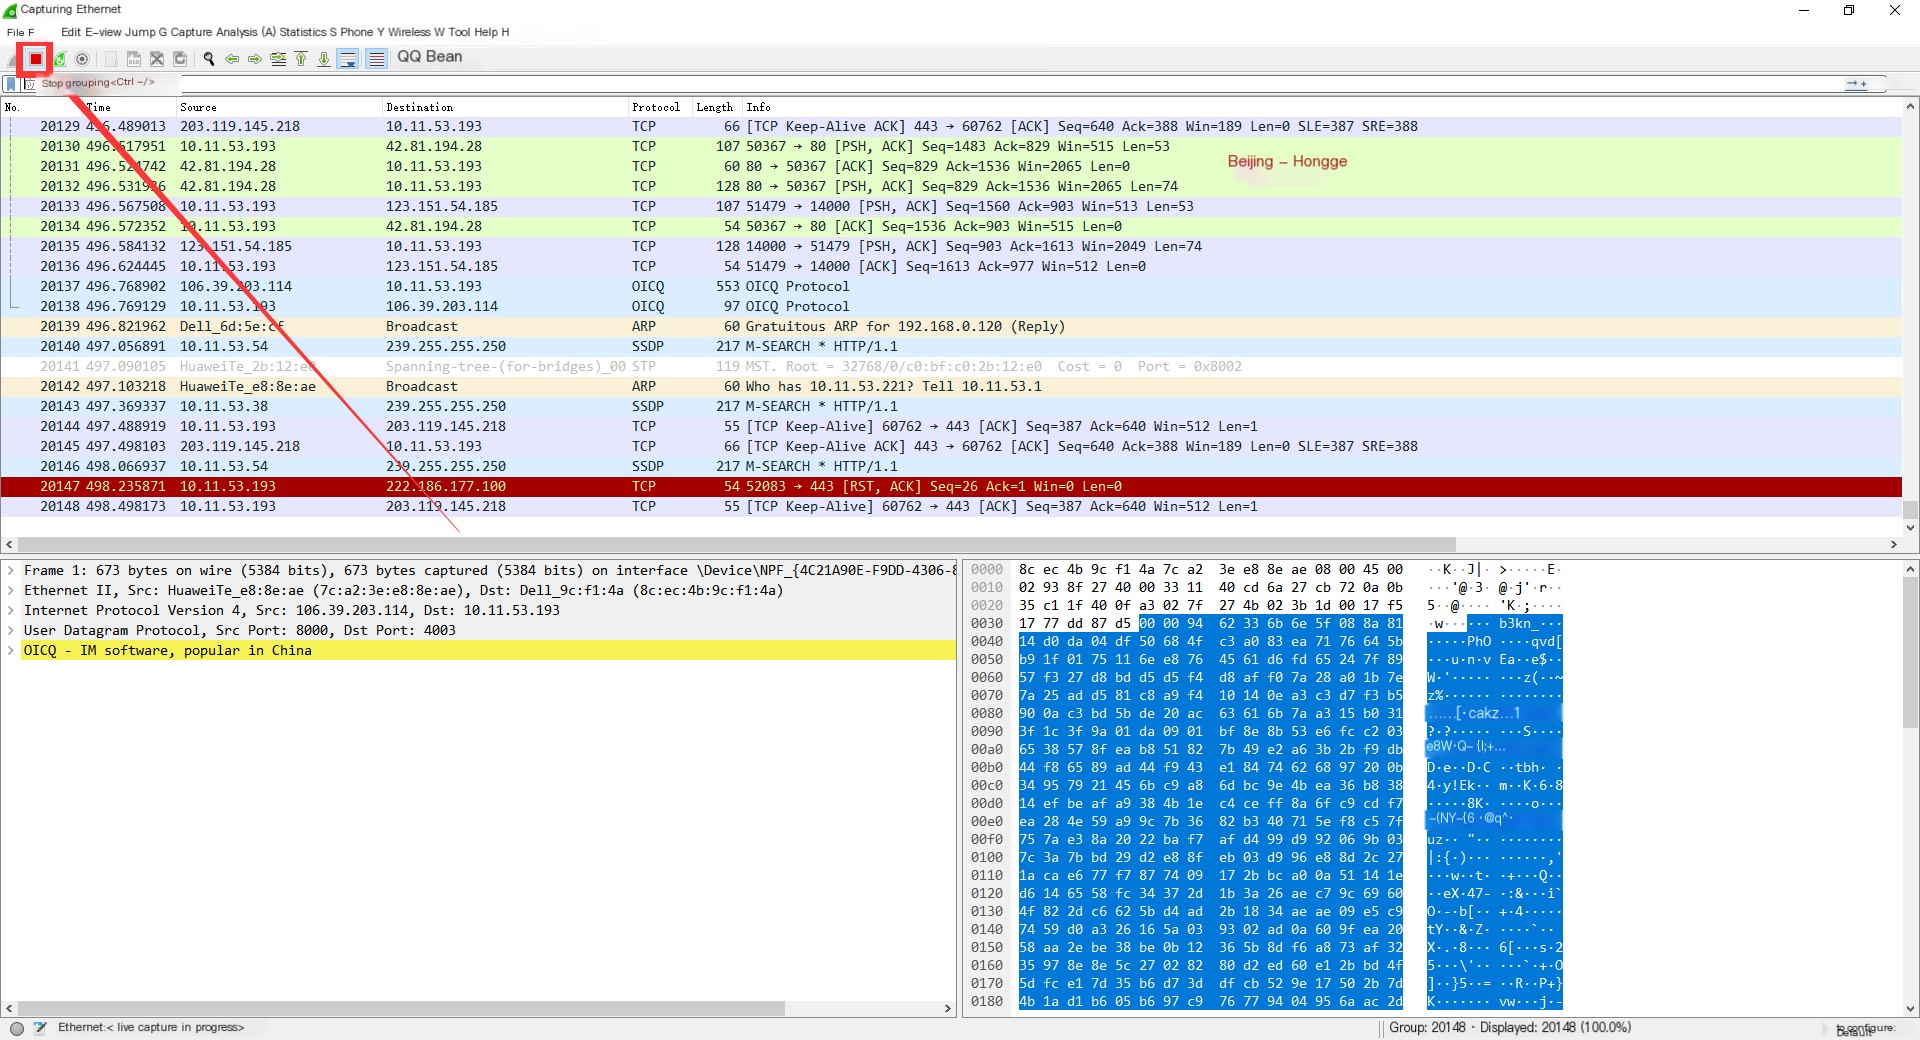This screenshot has height=1040, width=1920.
Task: Select packet 20139 Gratuitous ARP row
Action: [x=951, y=327]
